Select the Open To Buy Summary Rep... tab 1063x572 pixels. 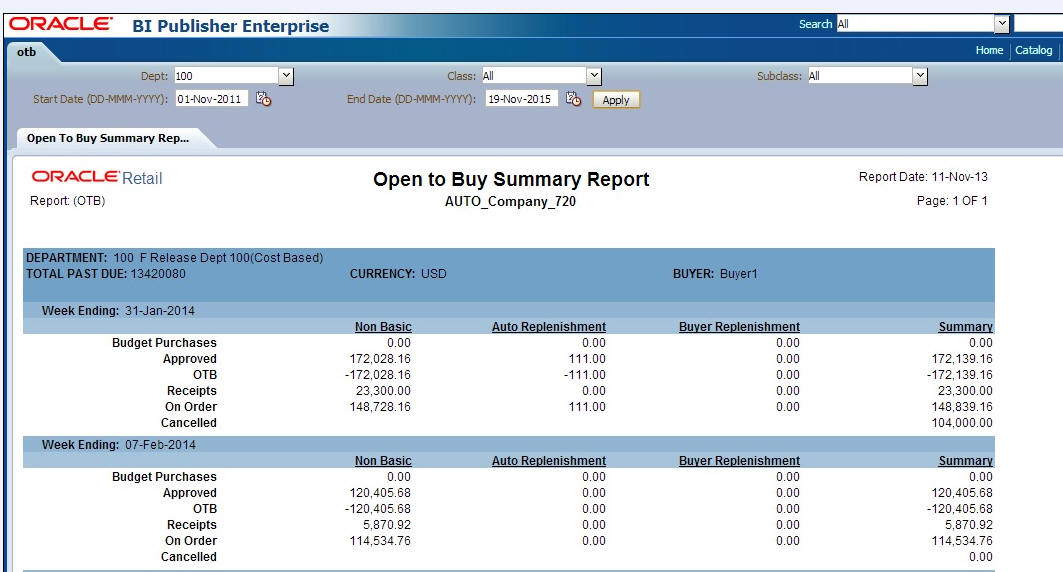click(108, 138)
